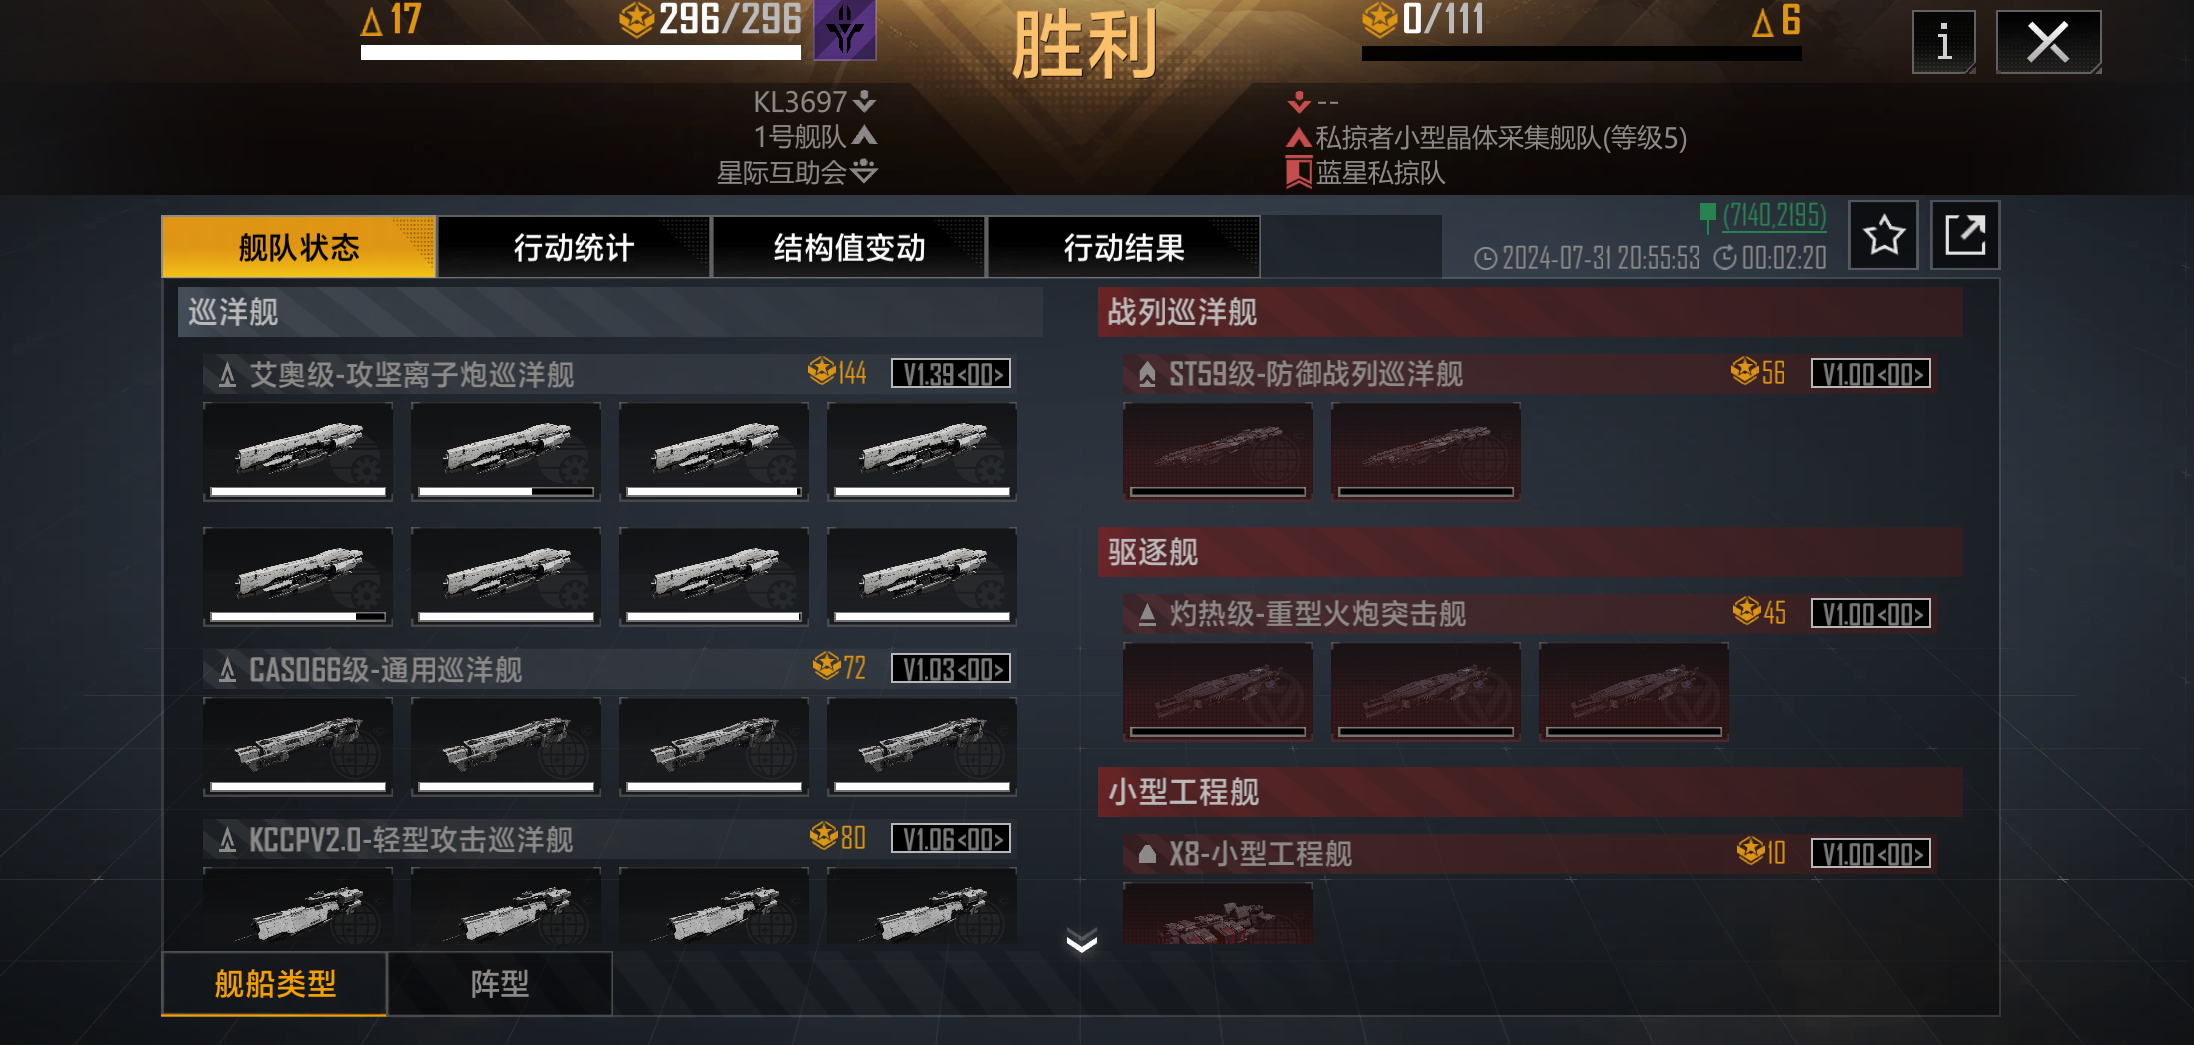2194x1045 pixels.
Task: Select the first 灼热级 destroyer thumbnail
Action: coord(1217,691)
